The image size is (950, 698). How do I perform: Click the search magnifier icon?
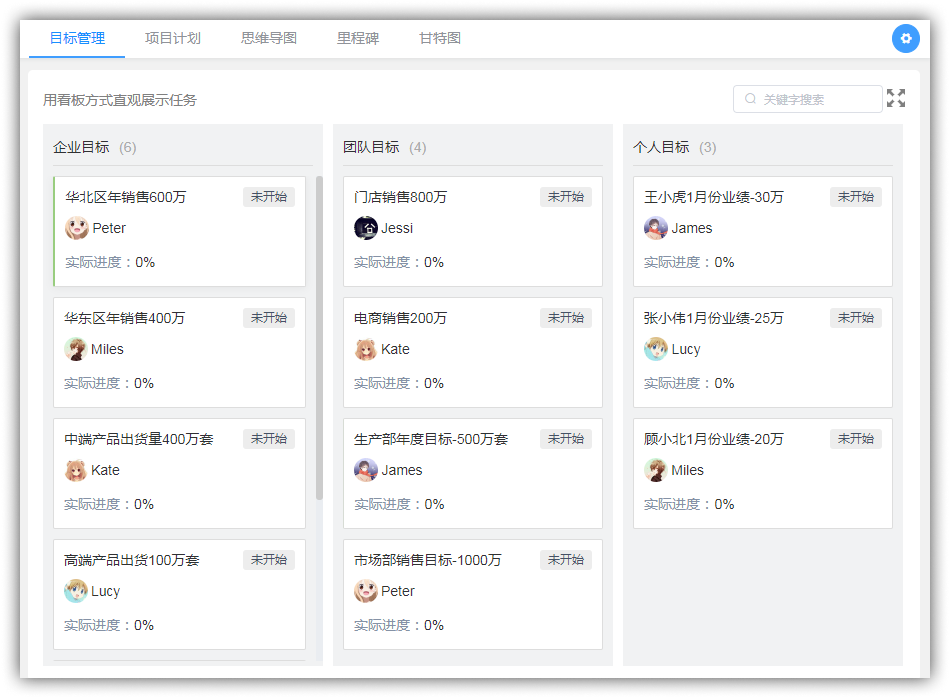(750, 99)
